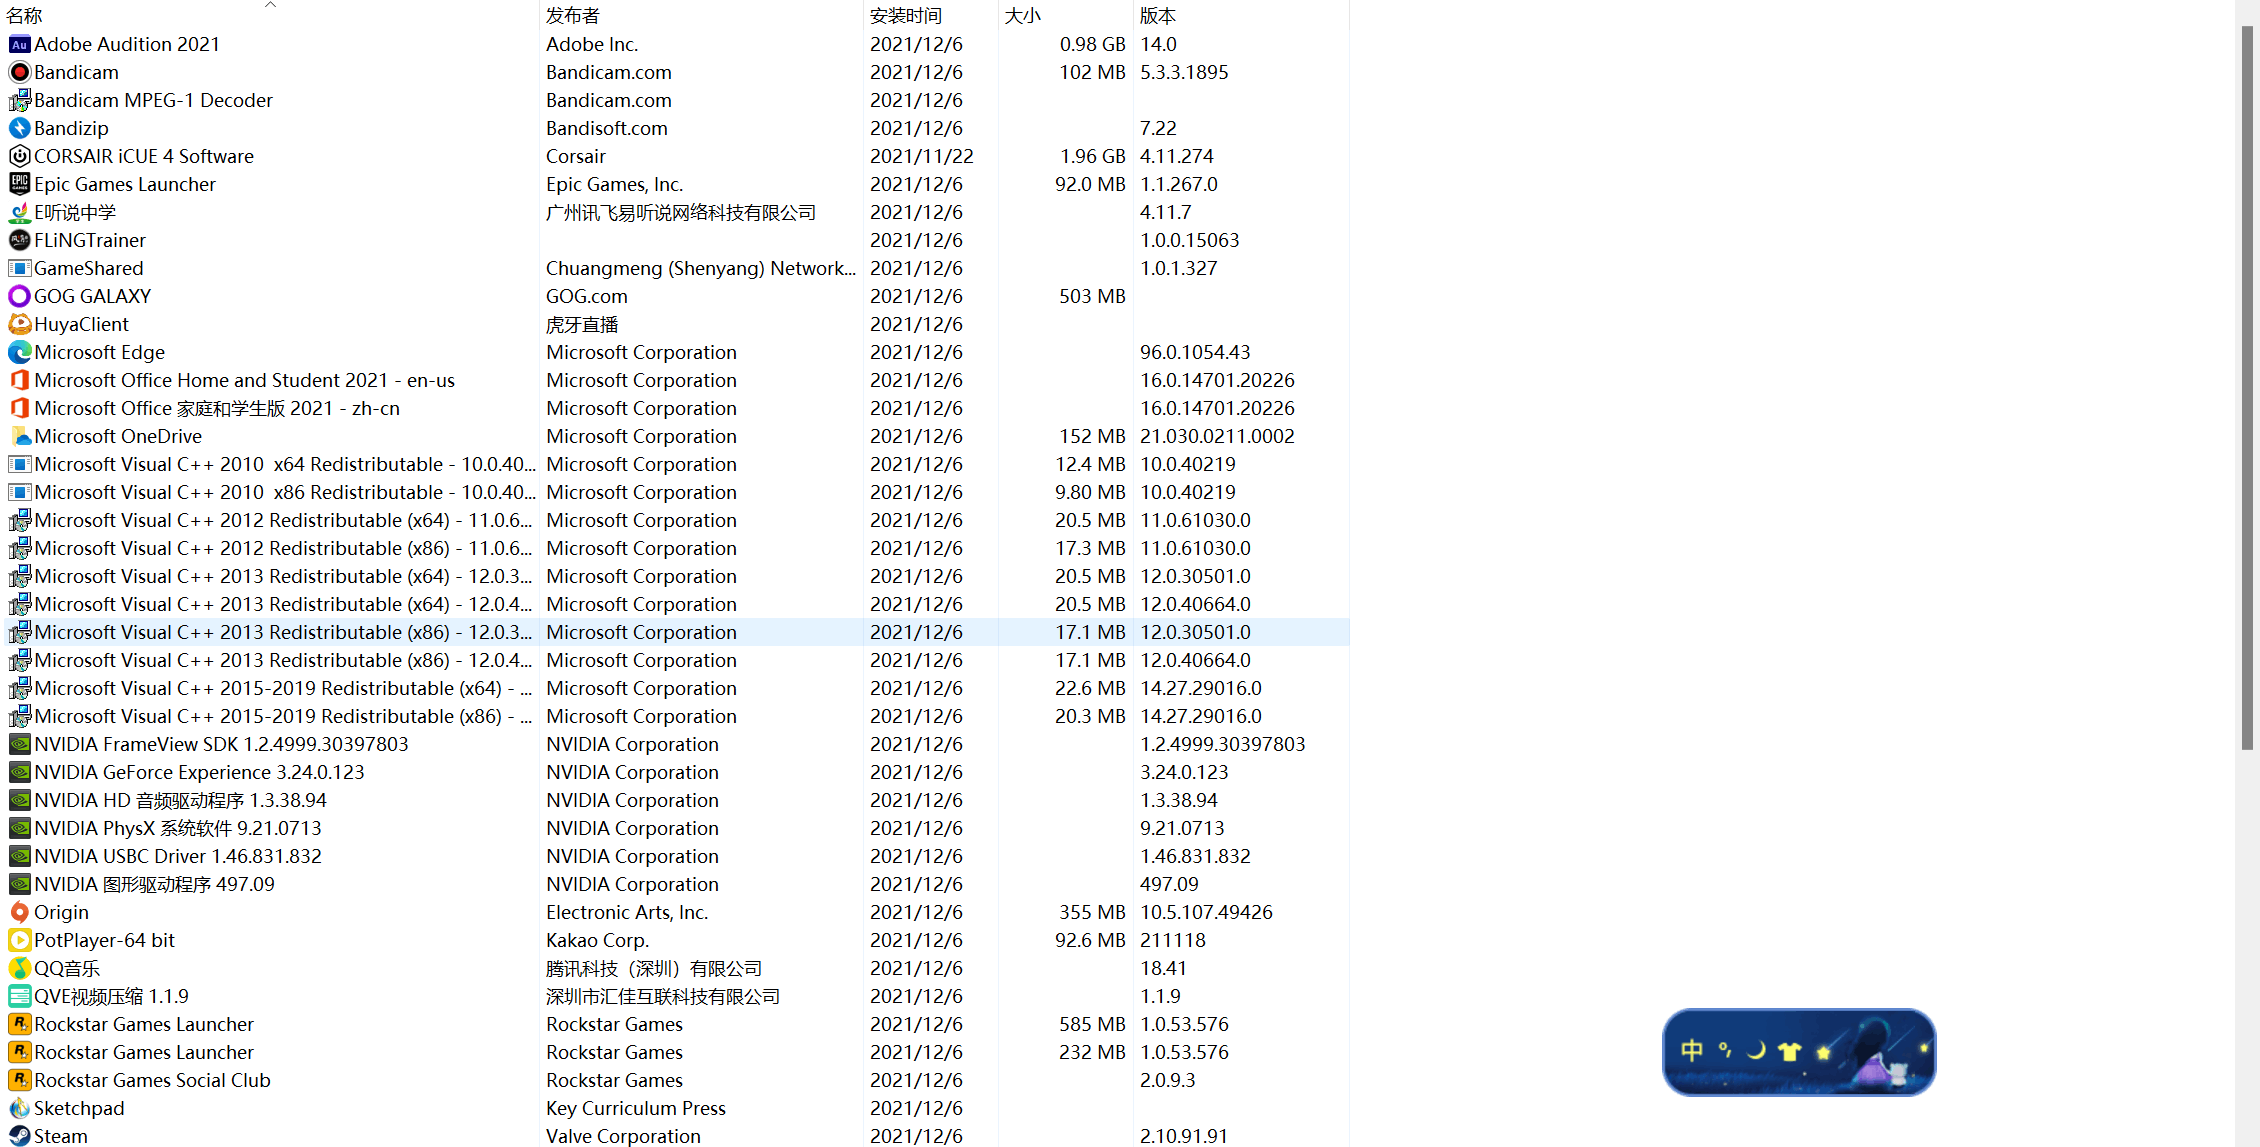Click the Adobe Audition 2021 icon
Image resolution: width=2260 pixels, height=1147 pixels.
click(x=19, y=44)
